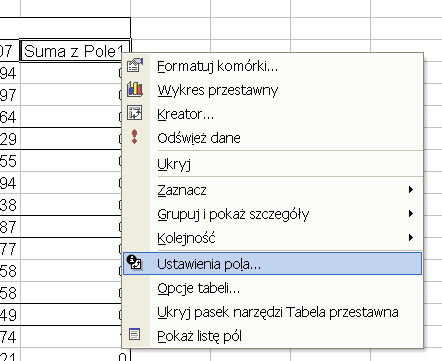This screenshot has width=442, height=361.
Task: Click the Kreator wizard icon
Action: [x=135, y=113]
